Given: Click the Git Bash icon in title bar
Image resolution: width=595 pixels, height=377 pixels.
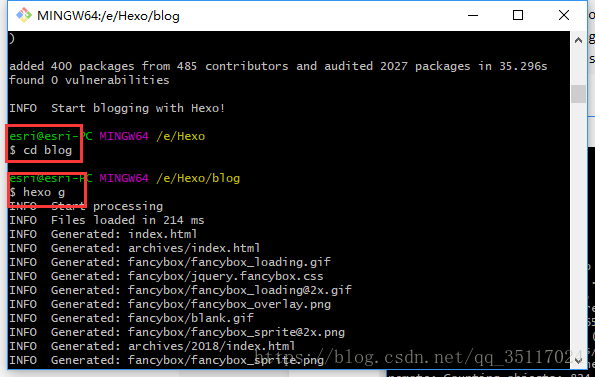Looking at the screenshot, I should (24, 16).
